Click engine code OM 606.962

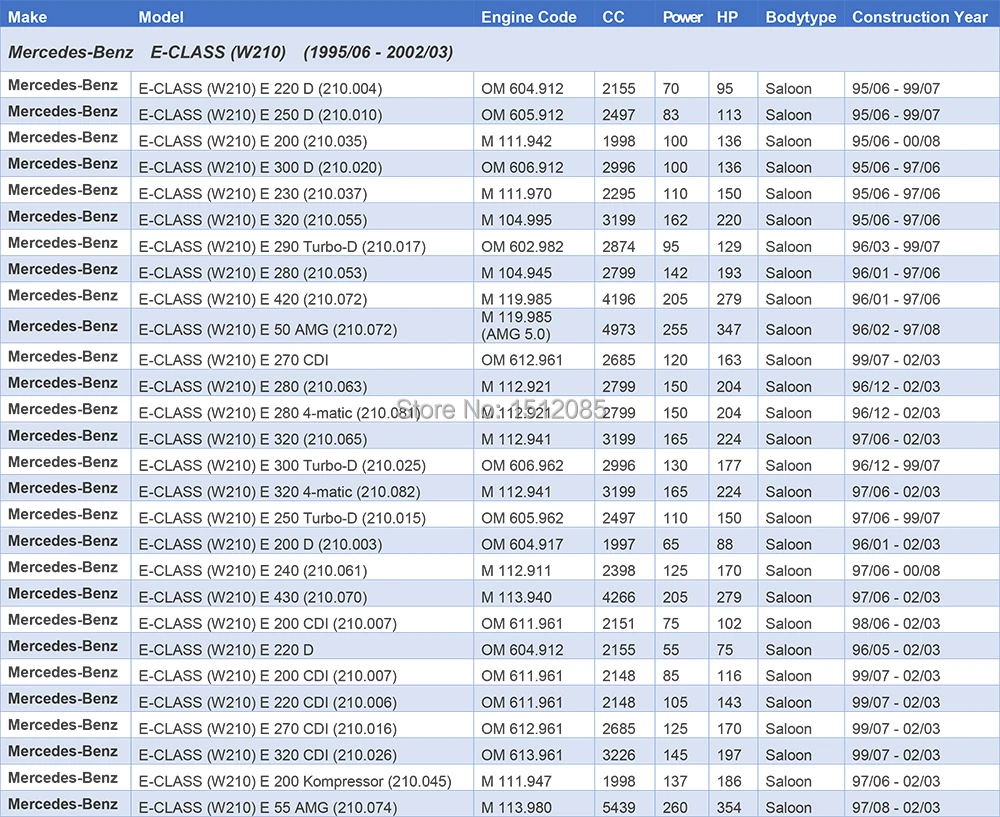[522, 466]
